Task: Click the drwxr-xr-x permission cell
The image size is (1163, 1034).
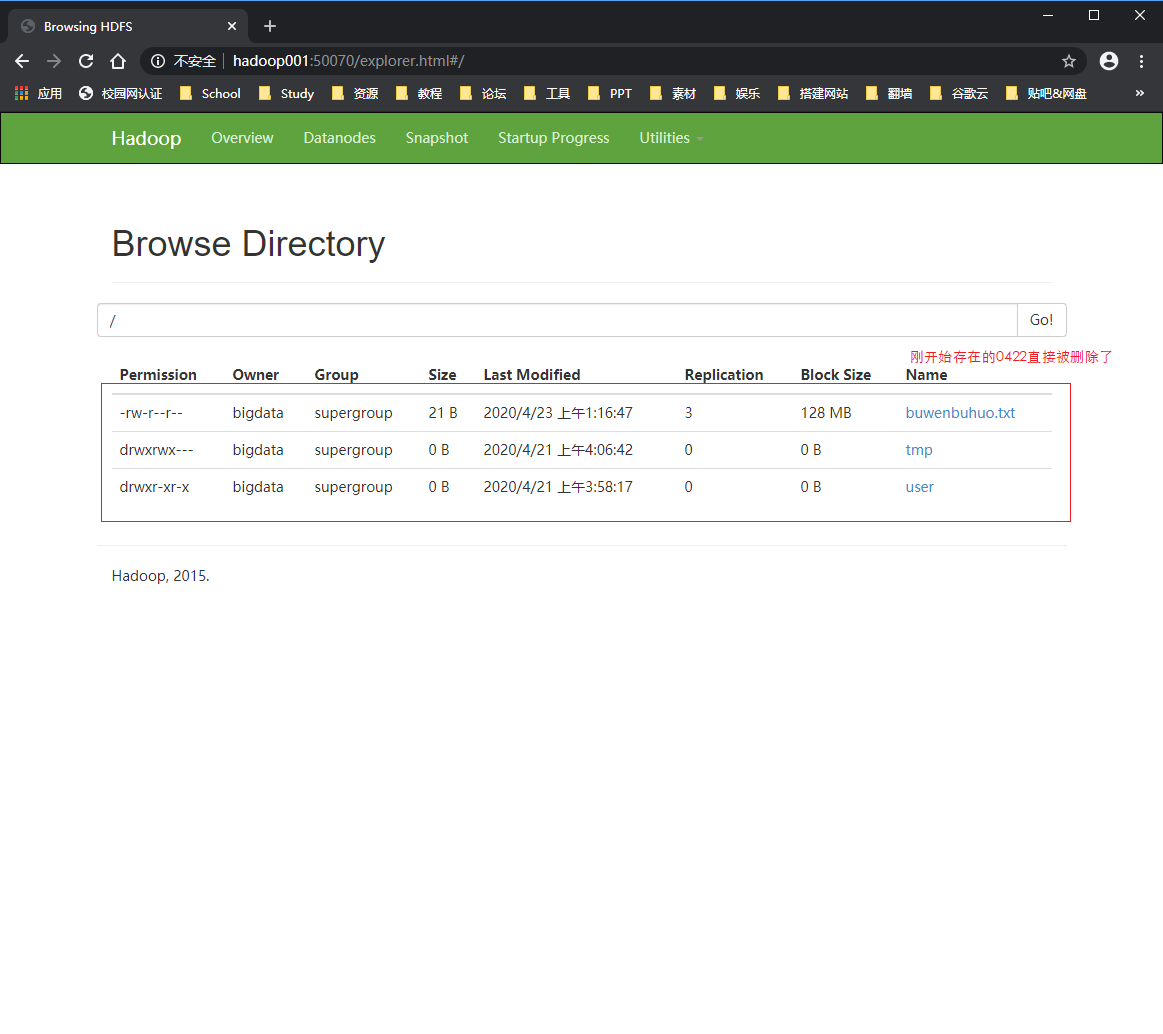Action: pos(154,487)
